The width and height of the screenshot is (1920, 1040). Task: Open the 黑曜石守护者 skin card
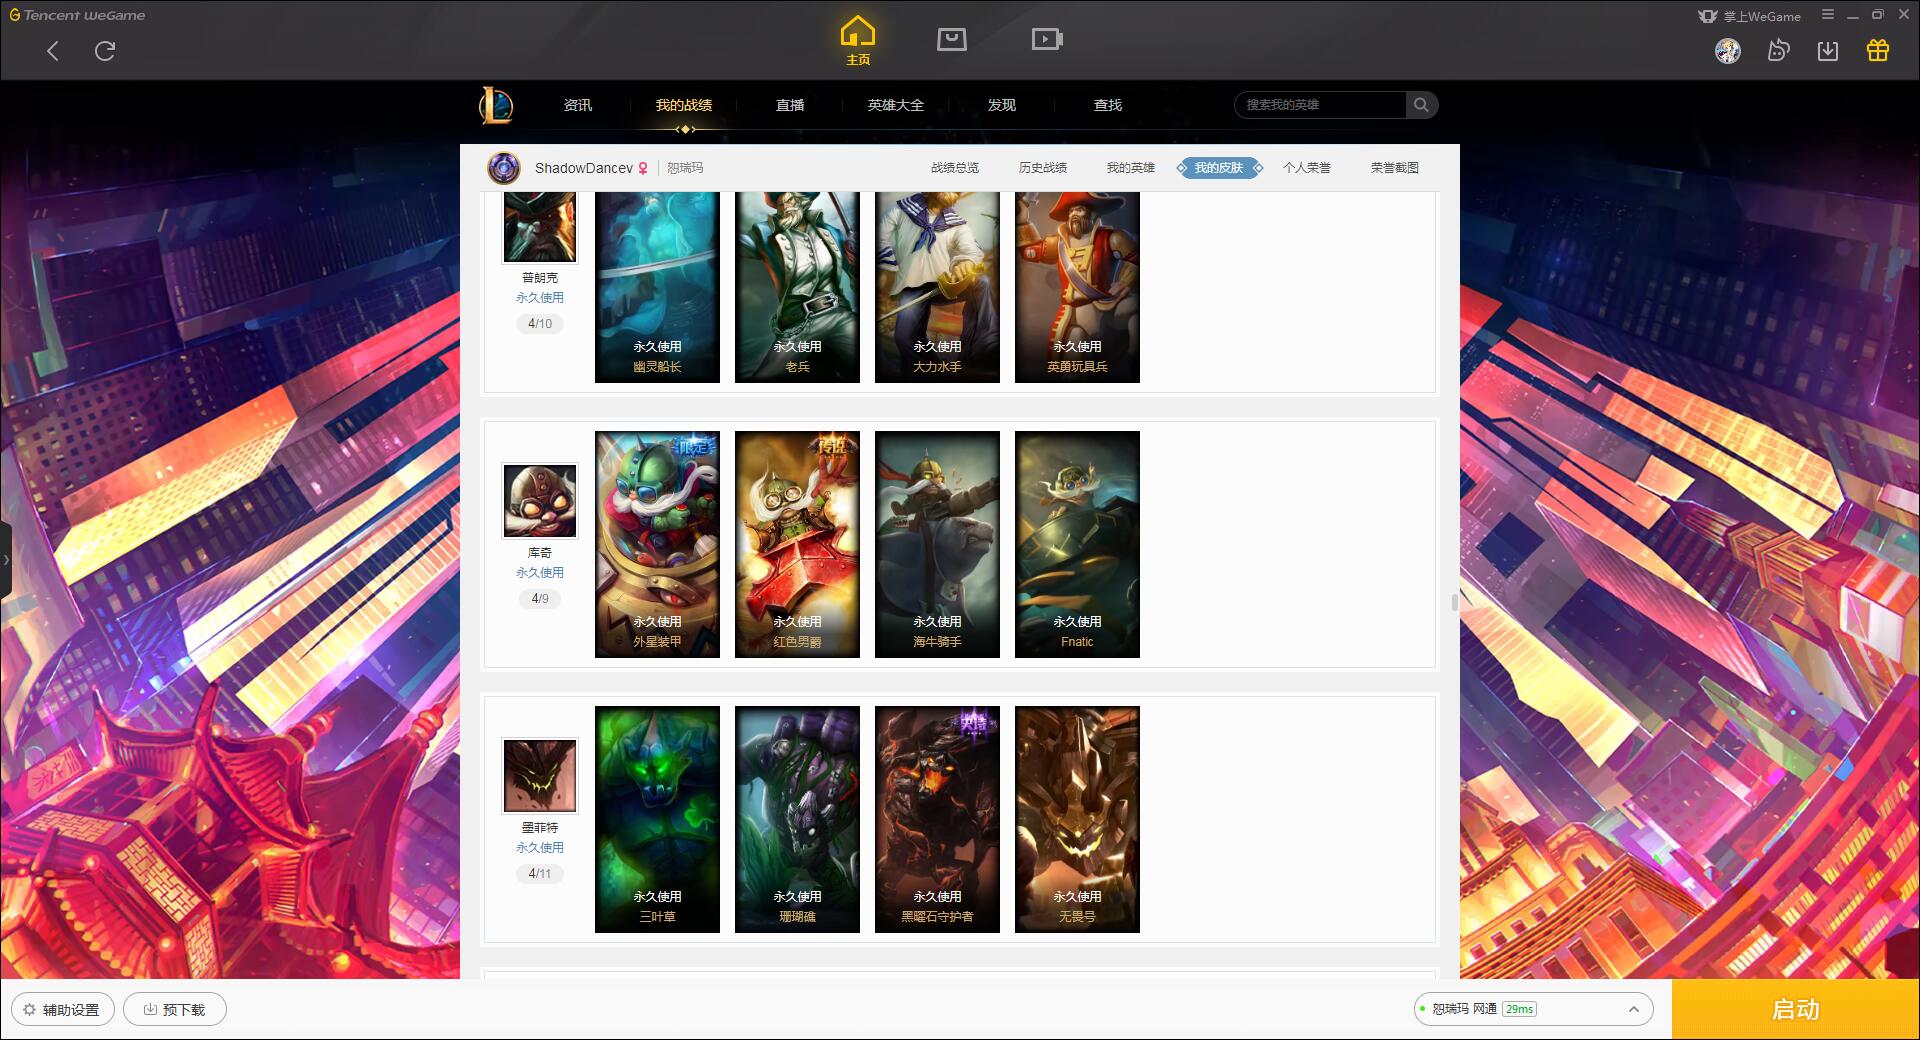pyautogui.click(x=937, y=819)
